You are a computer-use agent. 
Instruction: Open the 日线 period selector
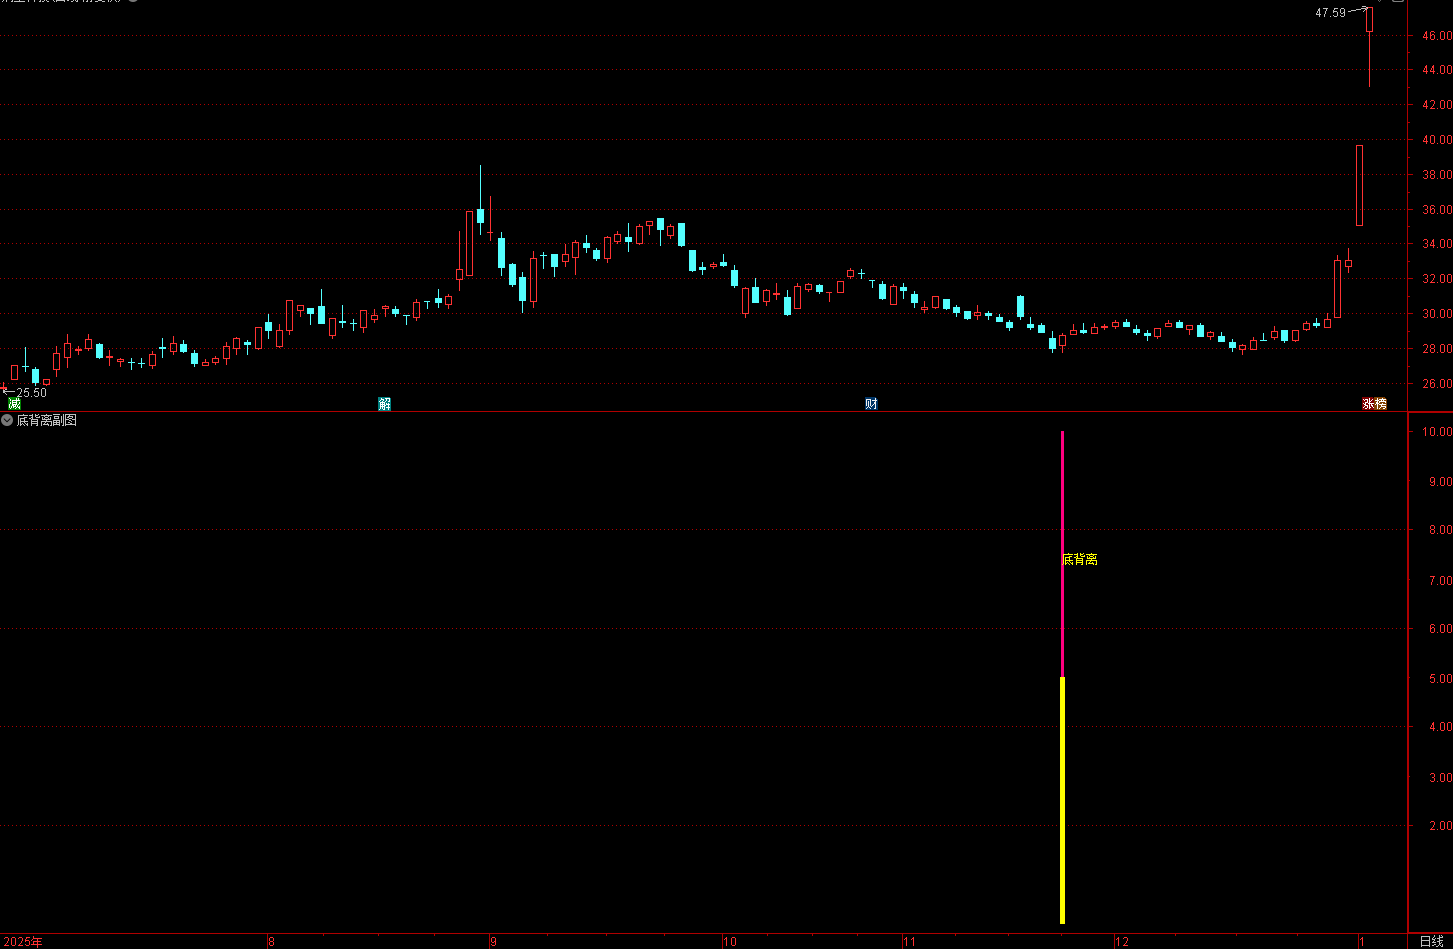1431,941
